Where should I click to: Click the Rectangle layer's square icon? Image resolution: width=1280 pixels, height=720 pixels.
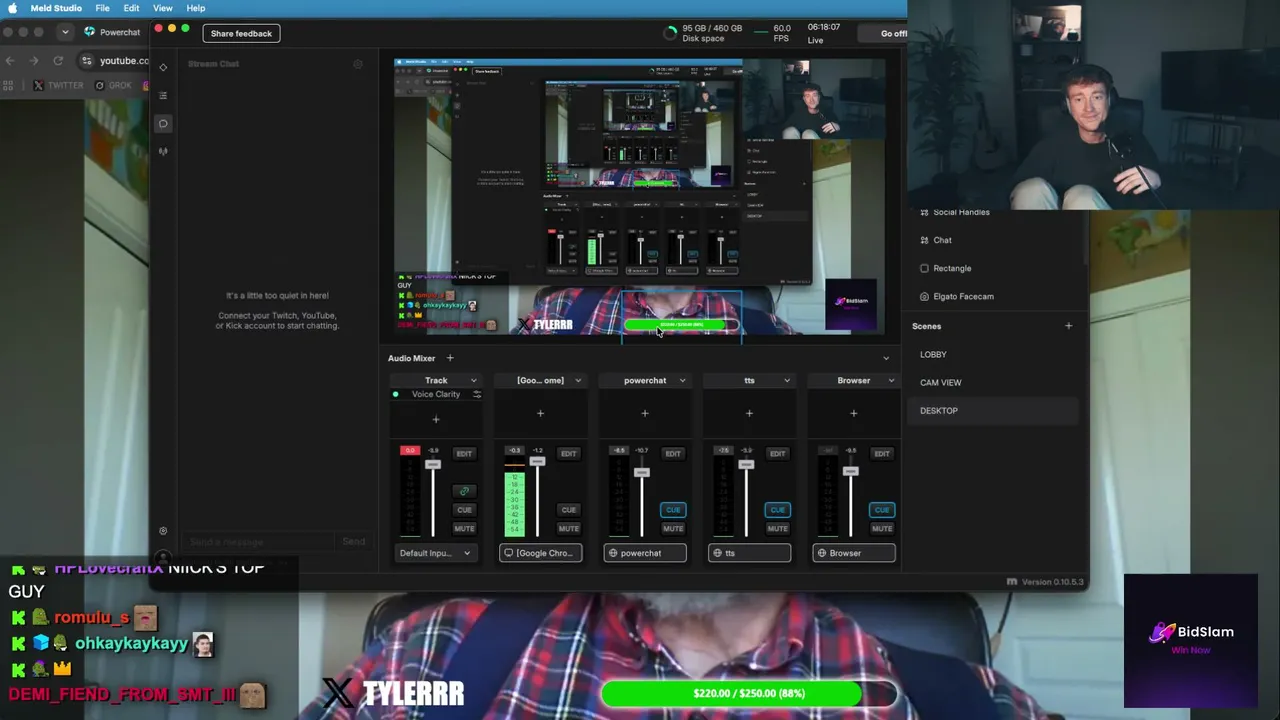point(924,268)
